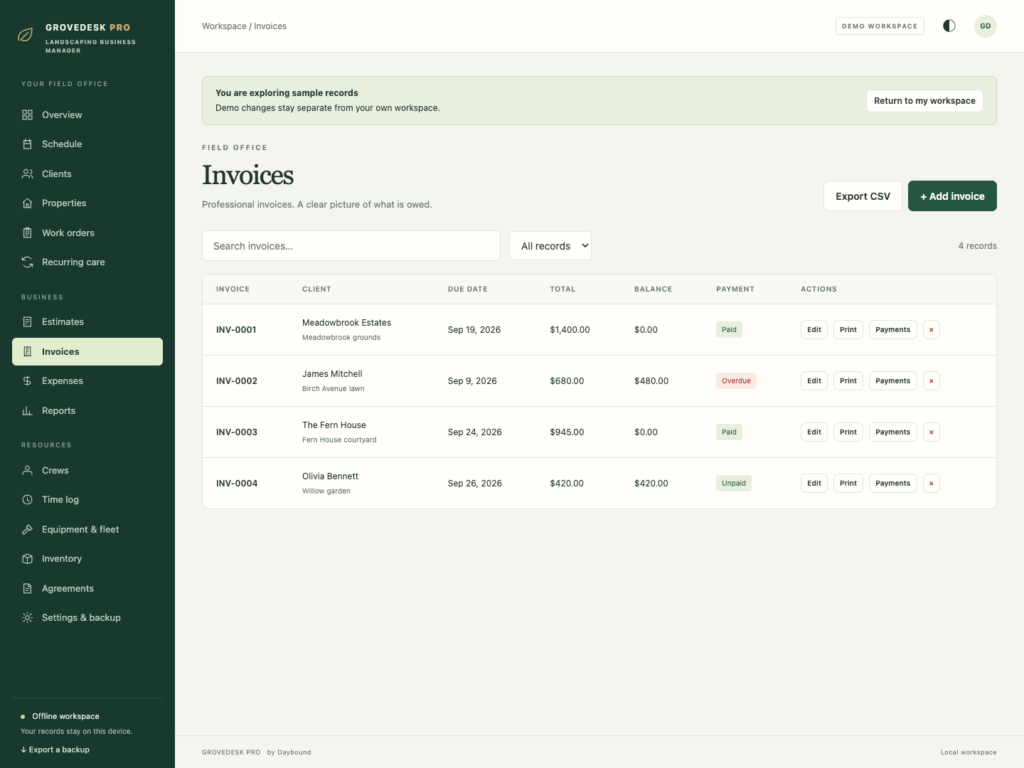The width and height of the screenshot is (1024, 768).
Task: Delete INV-0001 with the red x
Action: click(x=931, y=330)
